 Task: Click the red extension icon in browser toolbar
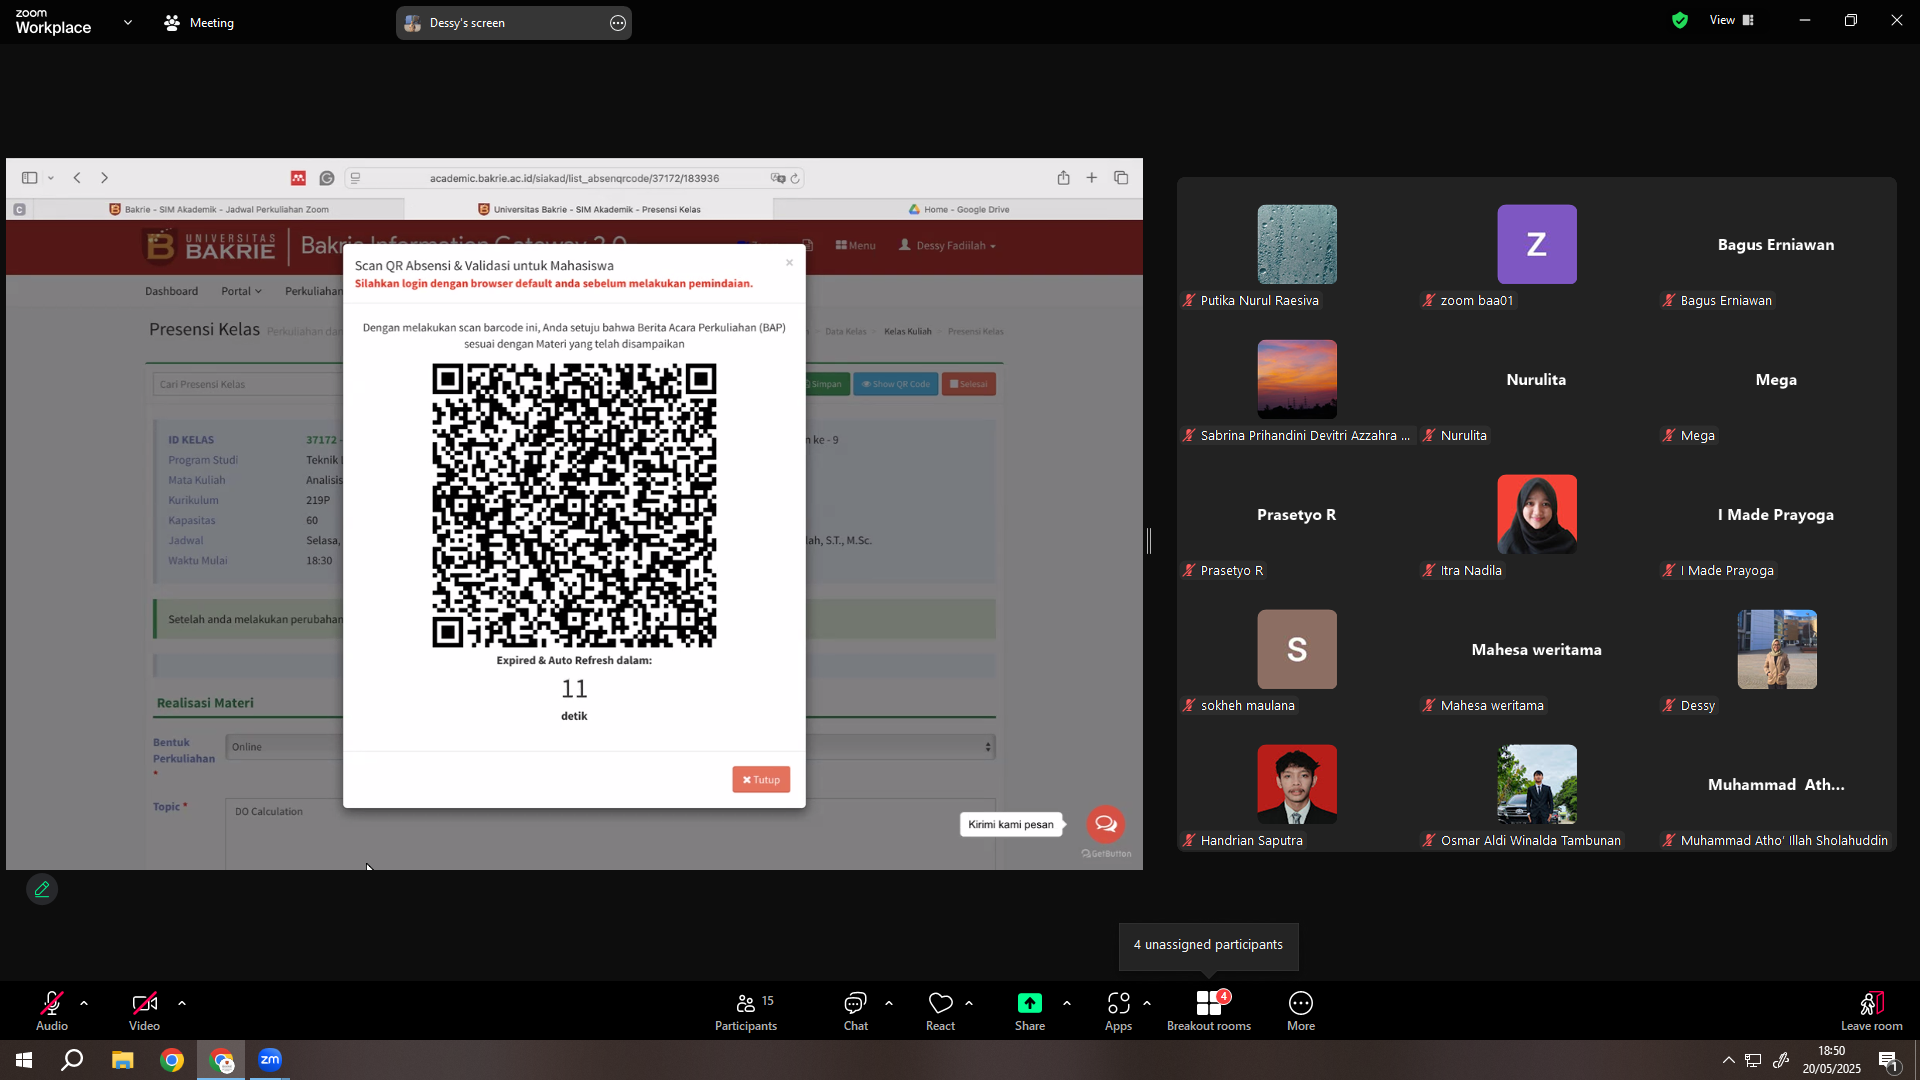pyautogui.click(x=298, y=178)
